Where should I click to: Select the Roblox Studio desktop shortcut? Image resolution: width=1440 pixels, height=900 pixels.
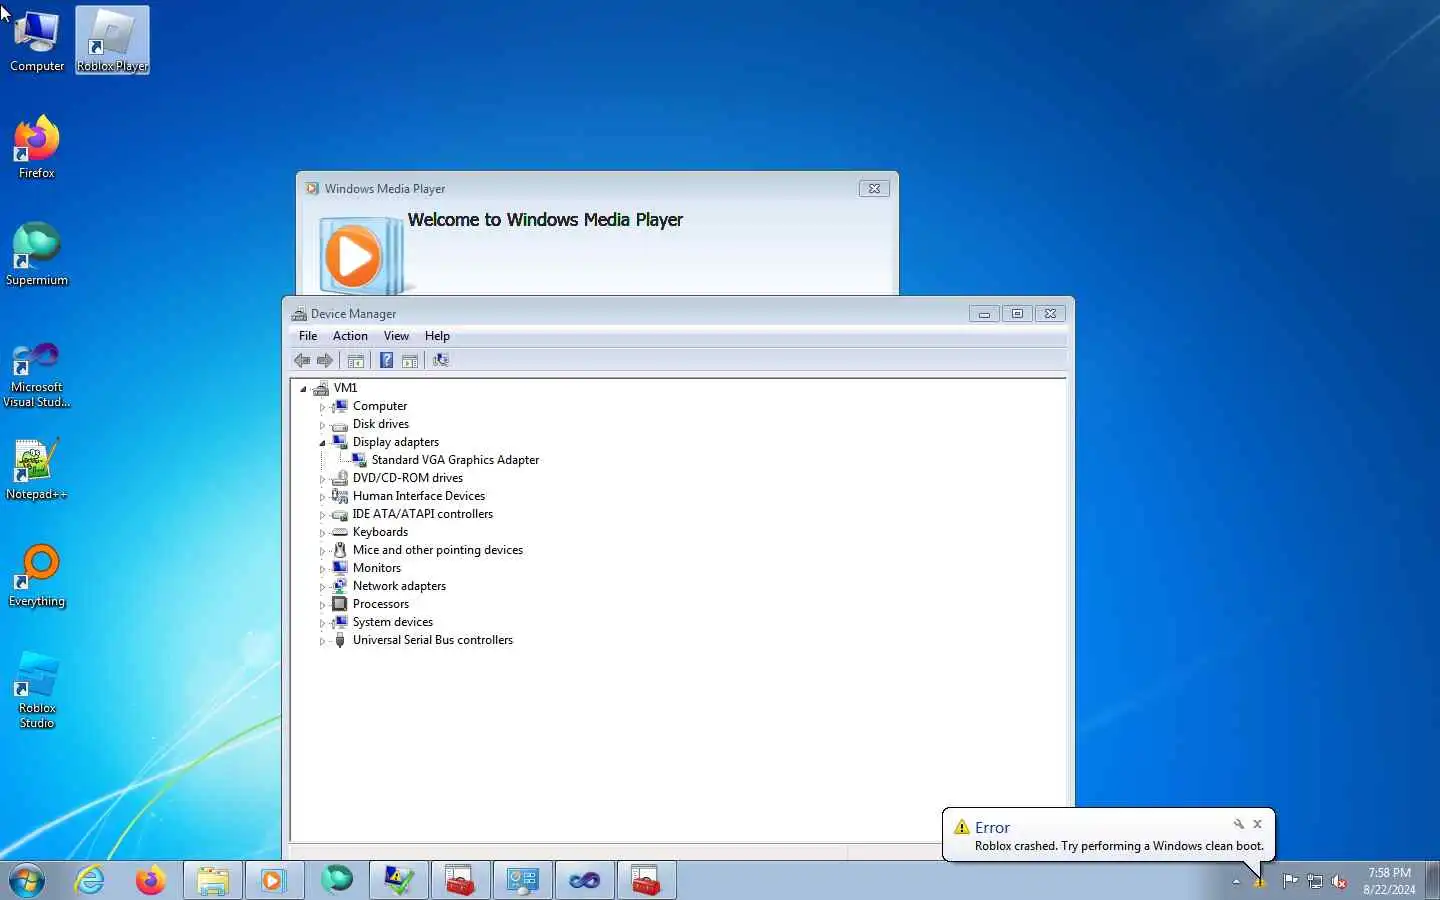(x=37, y=690)
